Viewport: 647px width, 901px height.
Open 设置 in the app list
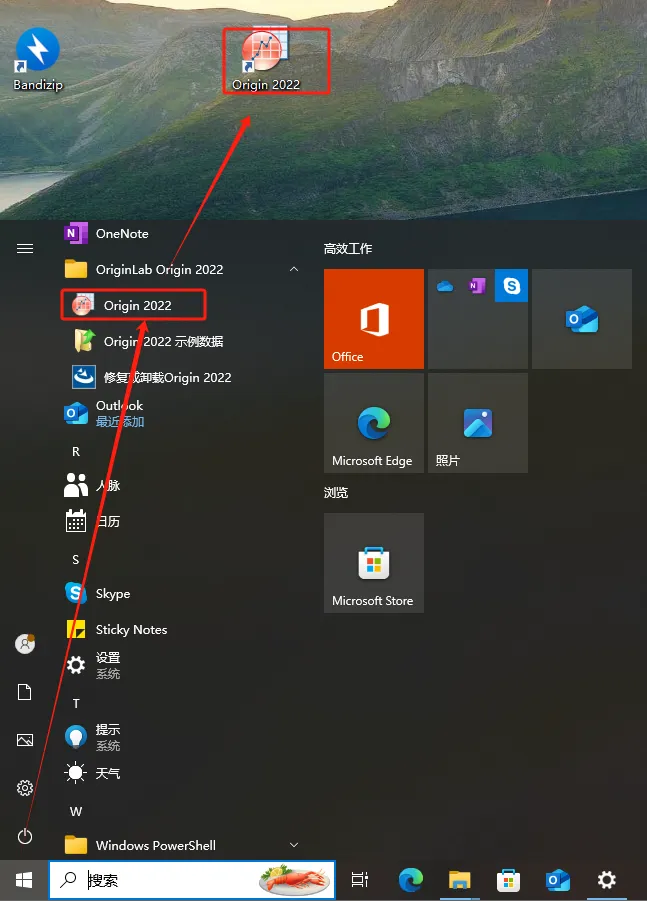(93, 665)
